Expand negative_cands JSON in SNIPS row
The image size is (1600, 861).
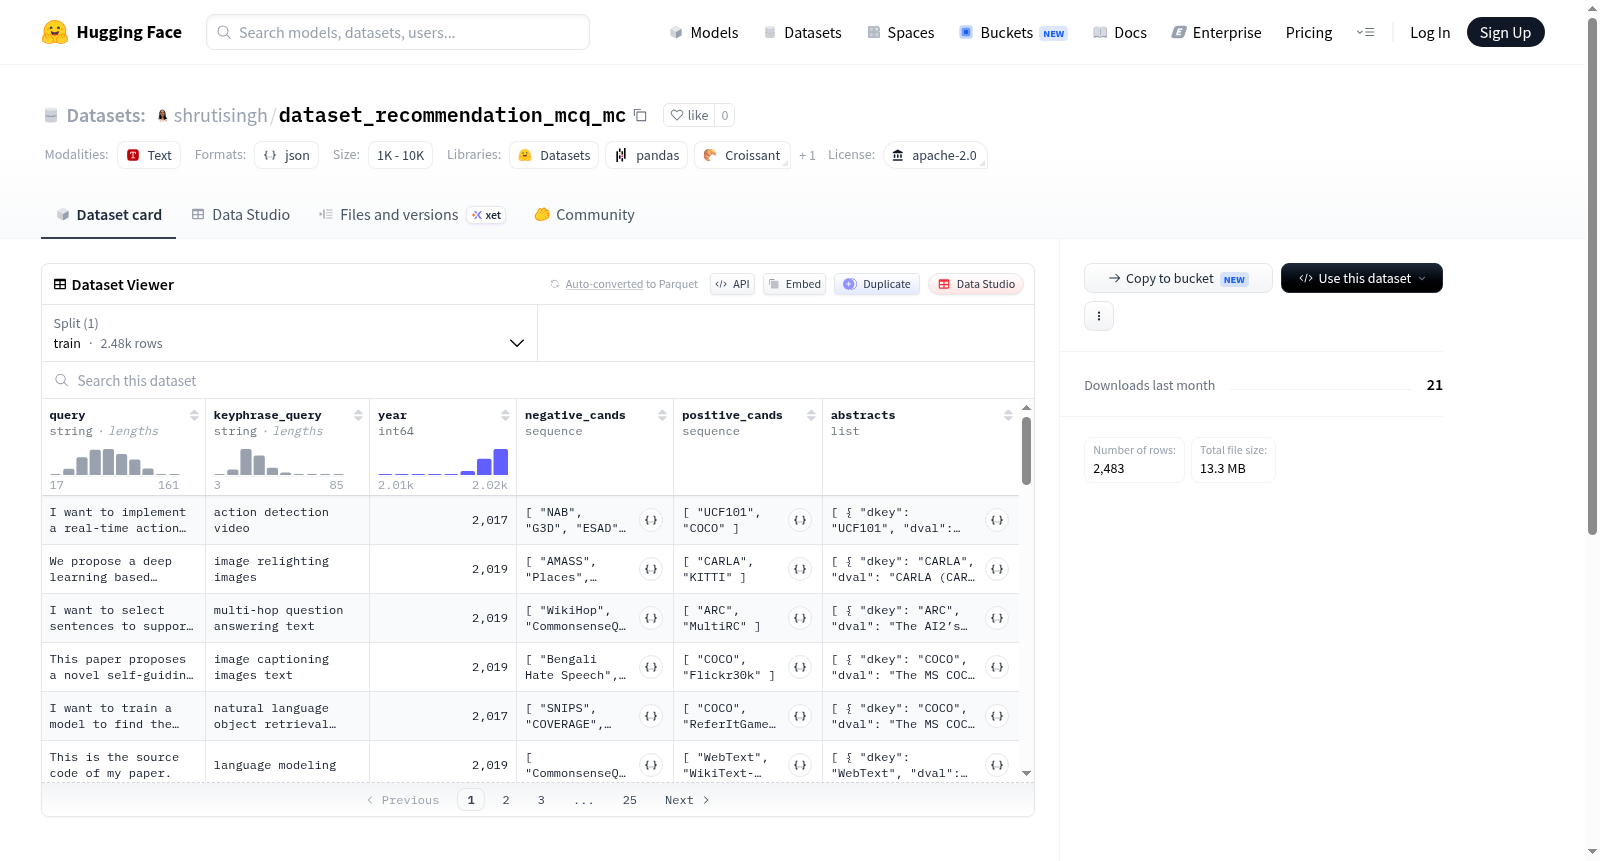pos(651,716)
